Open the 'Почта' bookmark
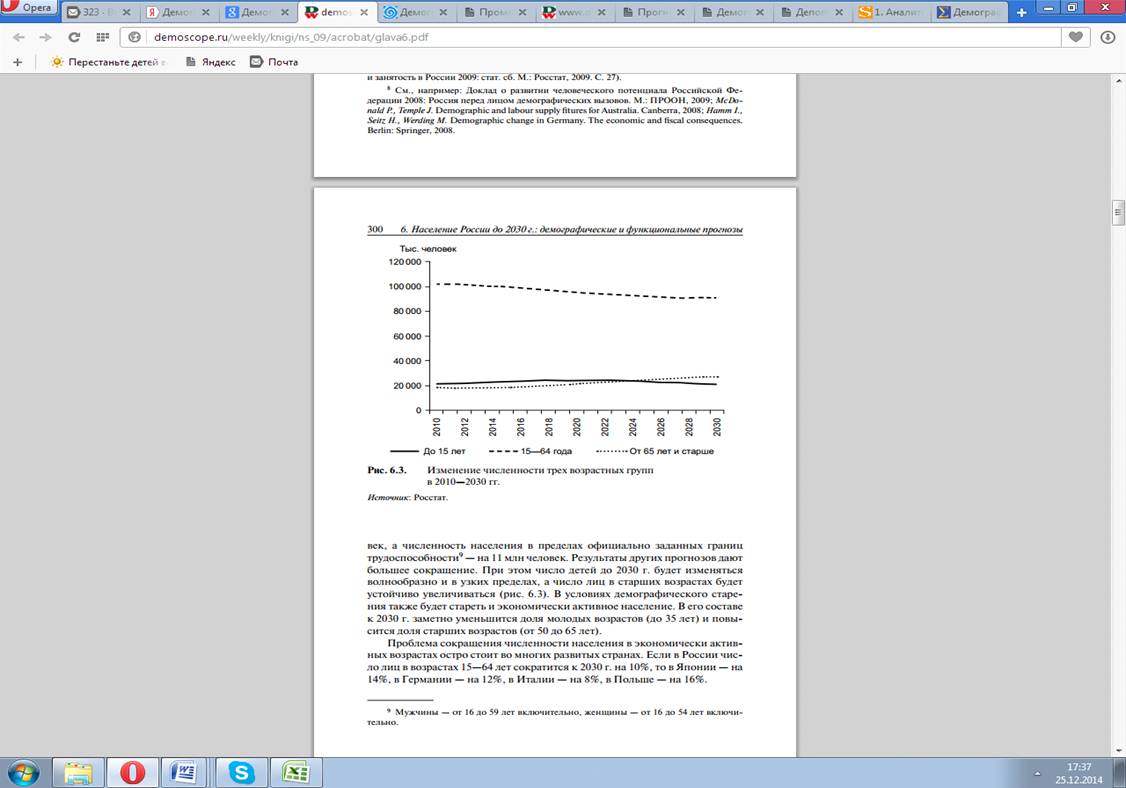1126x788 pixels. point(275,62)
